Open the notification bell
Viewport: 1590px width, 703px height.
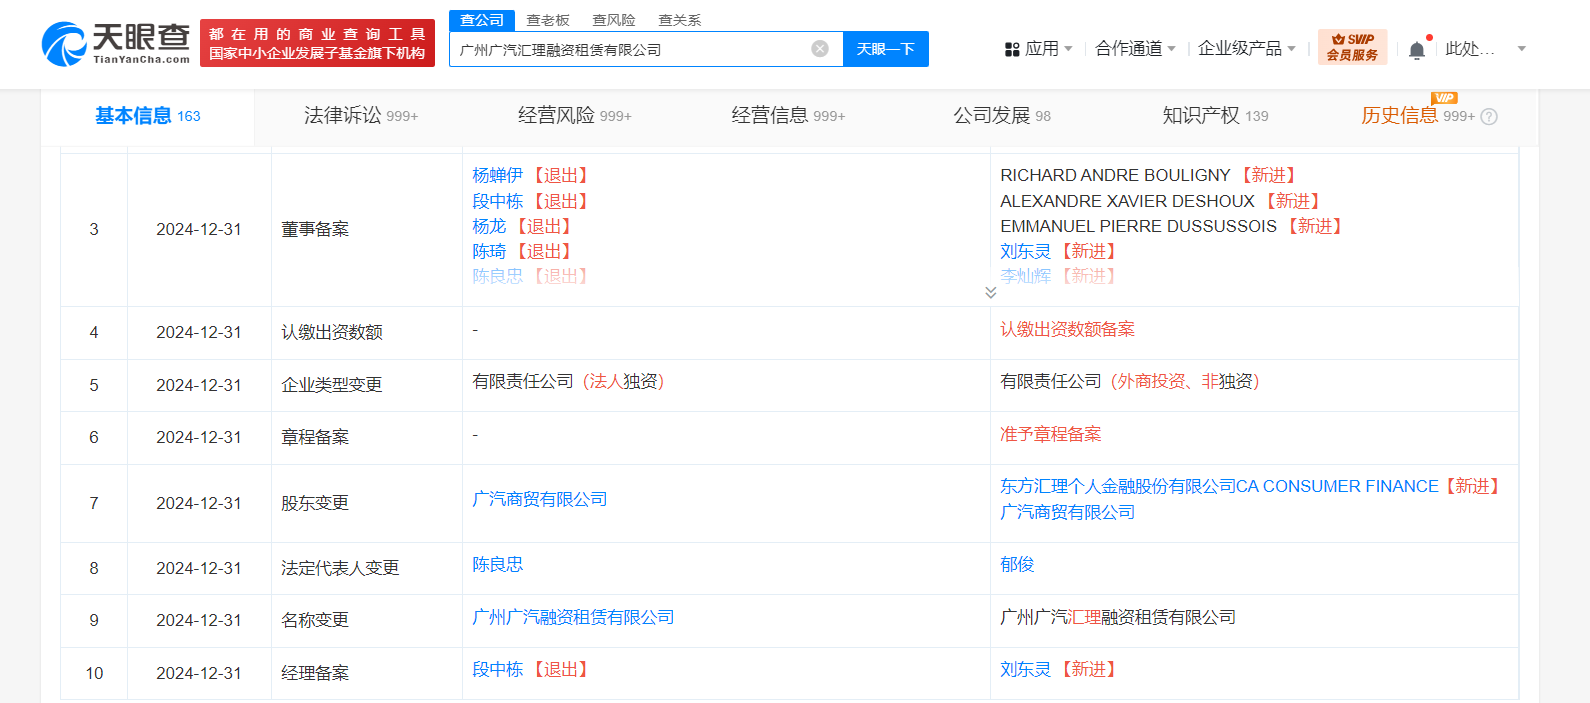tap(1417, 50)
